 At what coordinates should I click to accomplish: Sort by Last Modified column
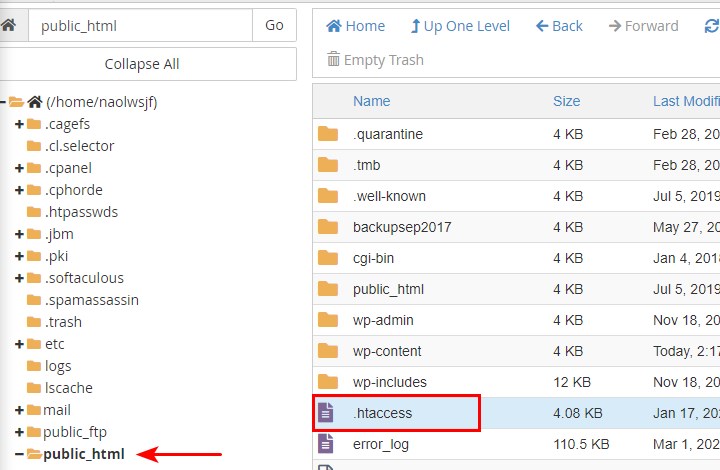pos(686,101)
